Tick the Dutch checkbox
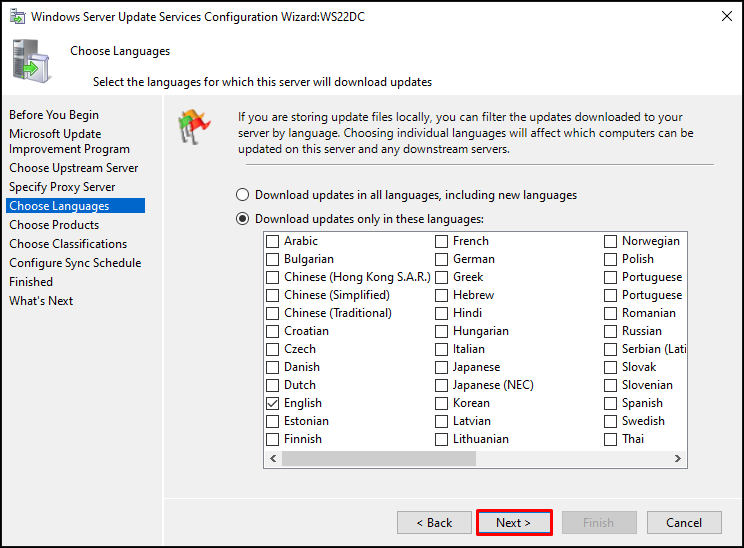744x548 pixels. coord(272,386)
